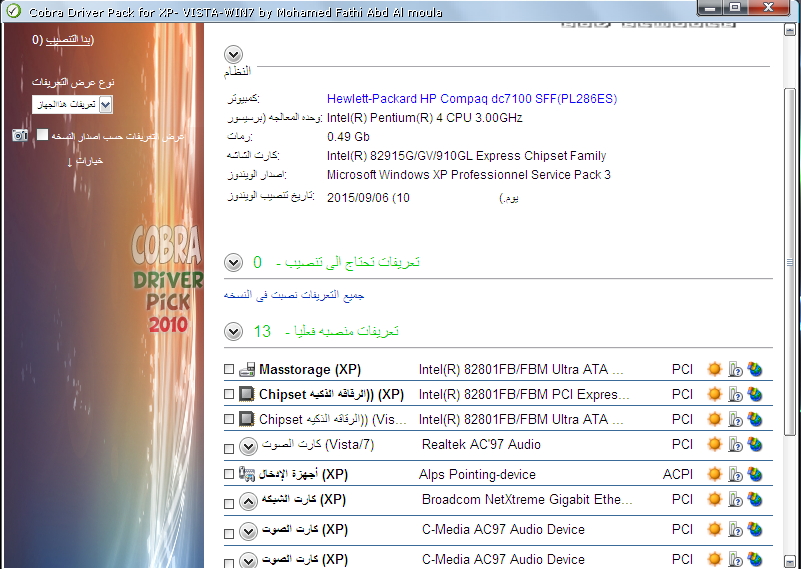Click 'Masstorage (XP)' row label
Viewport: 801px width, 569px height.
coord(310,369)
